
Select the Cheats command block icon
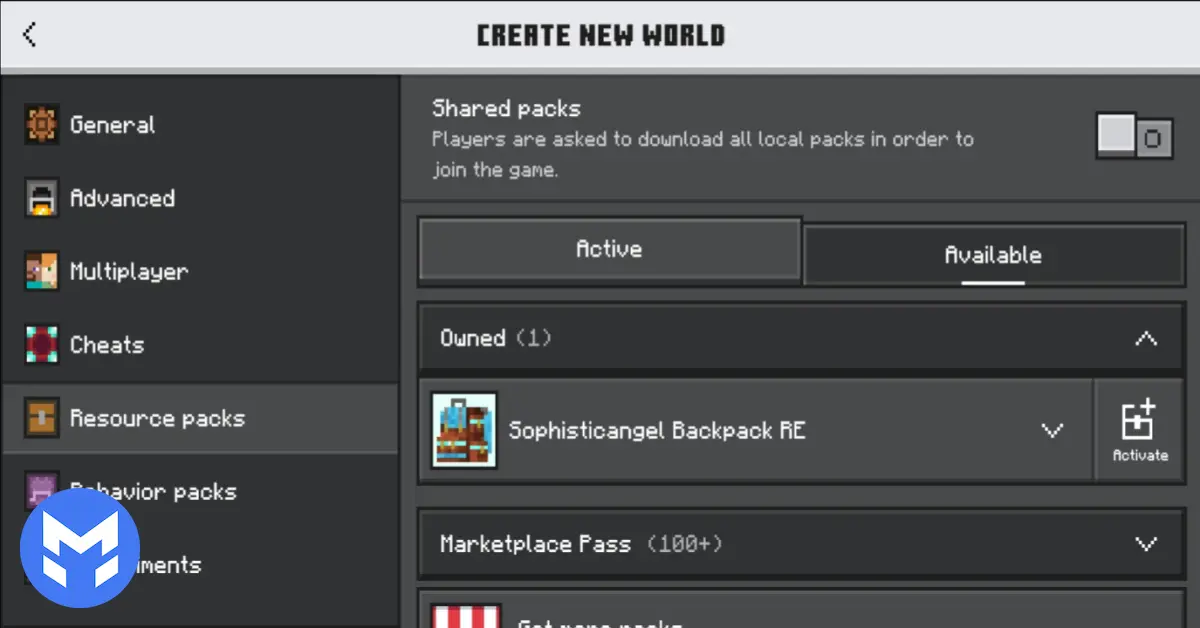pyautogui.click(x=41, y=344)
